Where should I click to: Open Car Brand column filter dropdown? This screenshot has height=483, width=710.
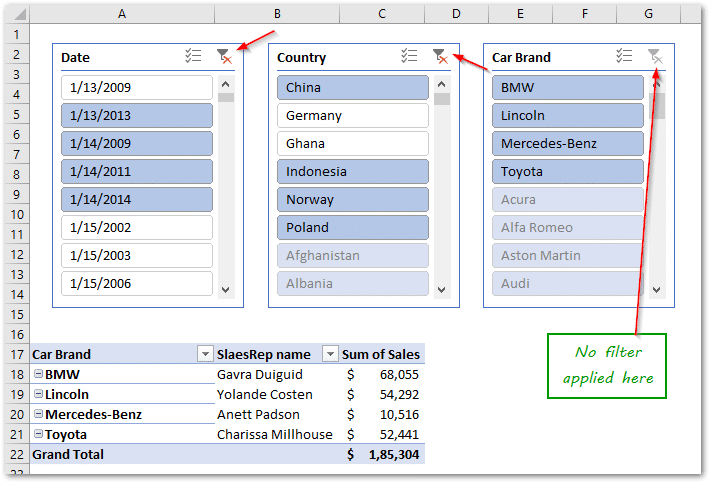(205, 354)
